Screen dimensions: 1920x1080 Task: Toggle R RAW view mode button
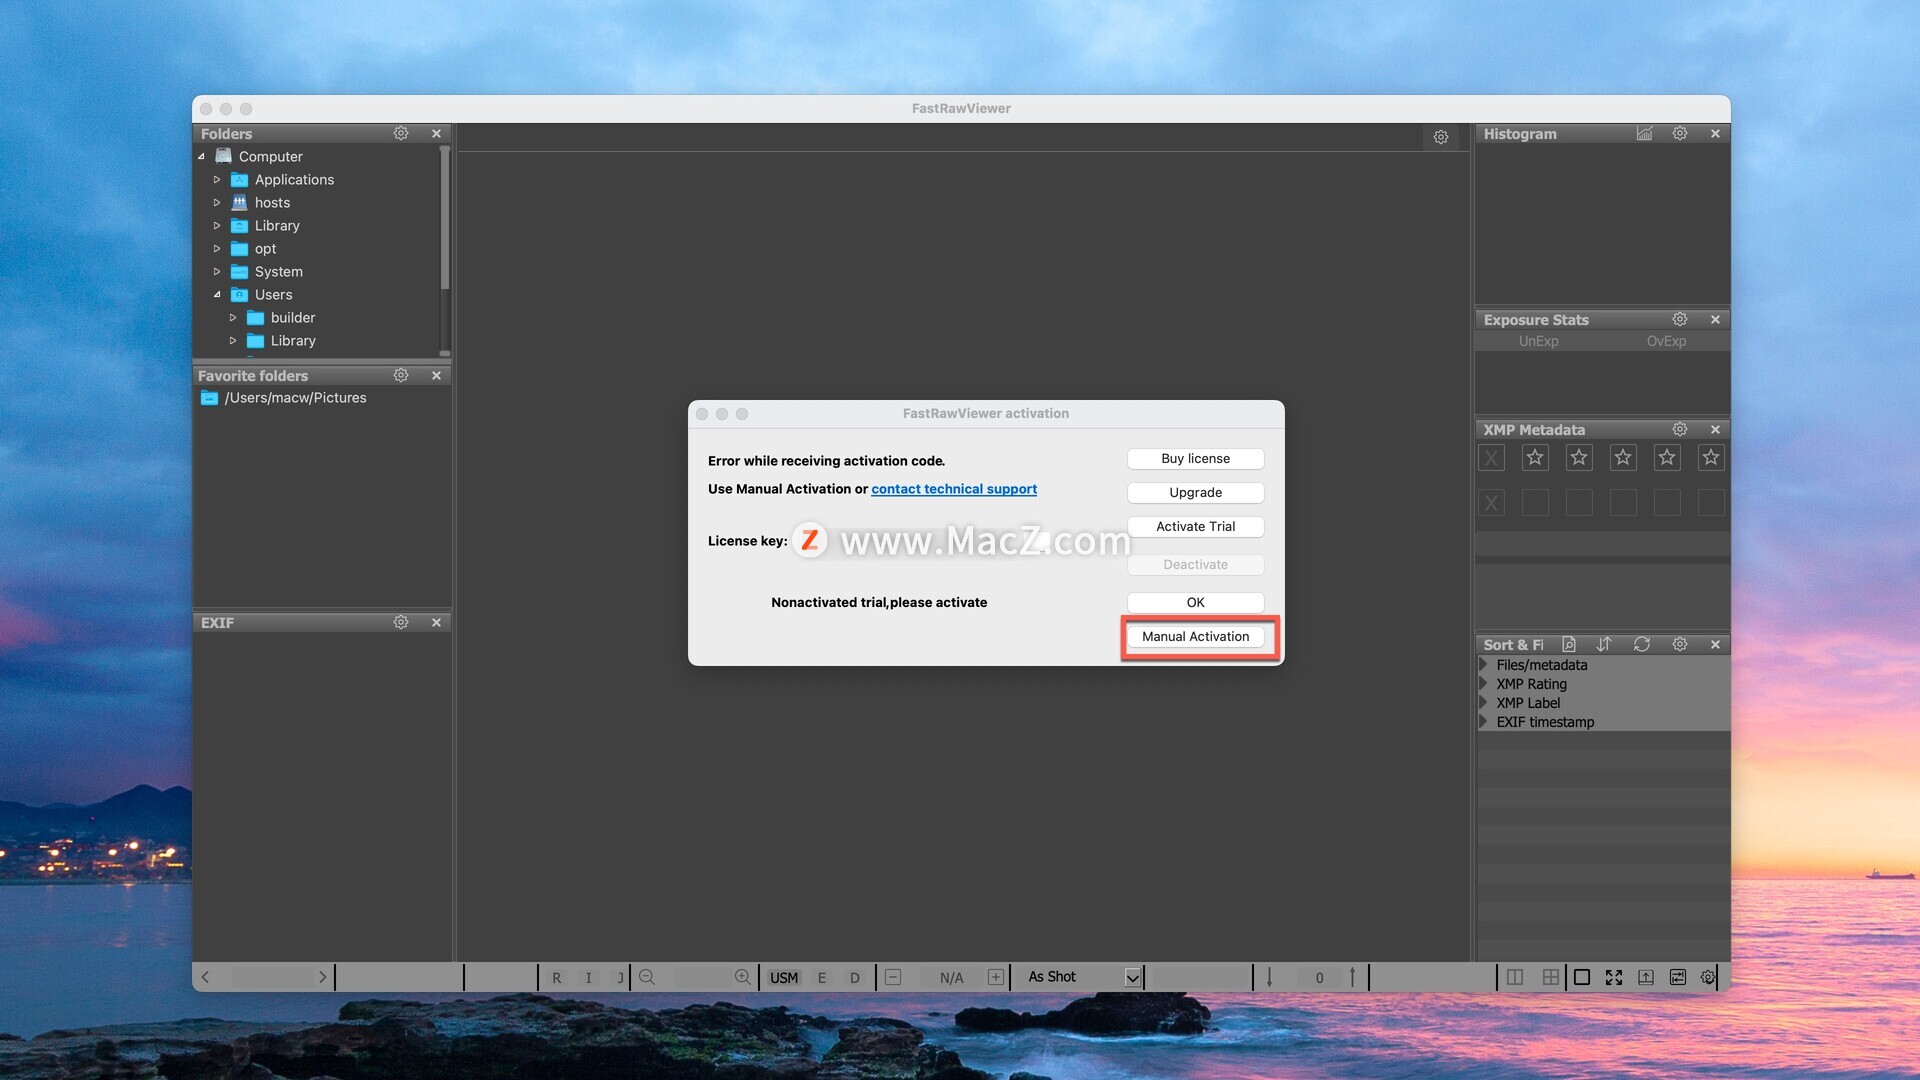point(557,978)
